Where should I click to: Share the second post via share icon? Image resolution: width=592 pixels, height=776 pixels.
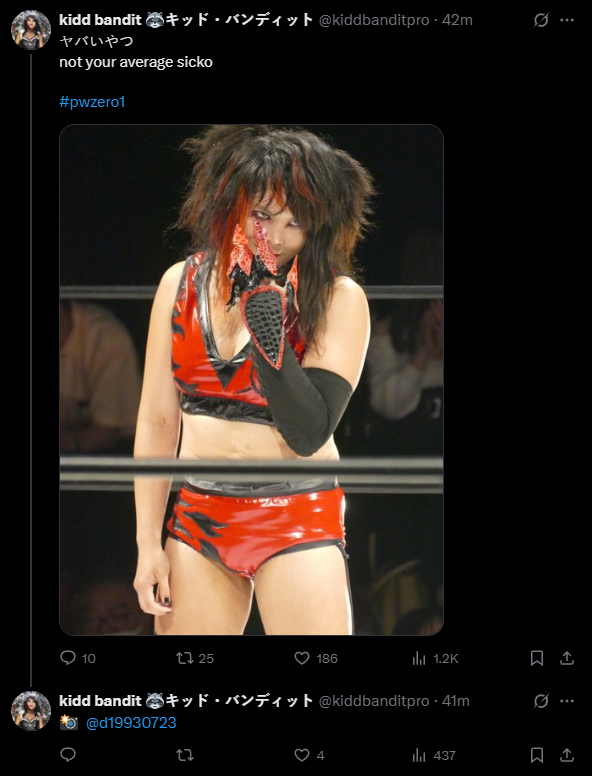[x=567, y=755]
